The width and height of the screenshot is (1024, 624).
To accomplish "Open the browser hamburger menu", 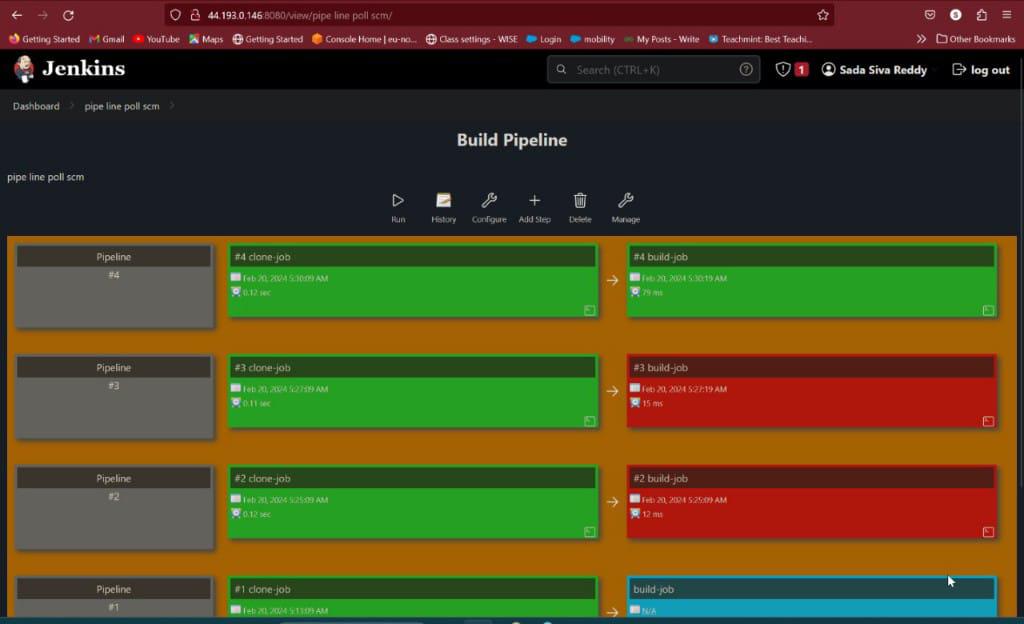I will click(1006, 15).
